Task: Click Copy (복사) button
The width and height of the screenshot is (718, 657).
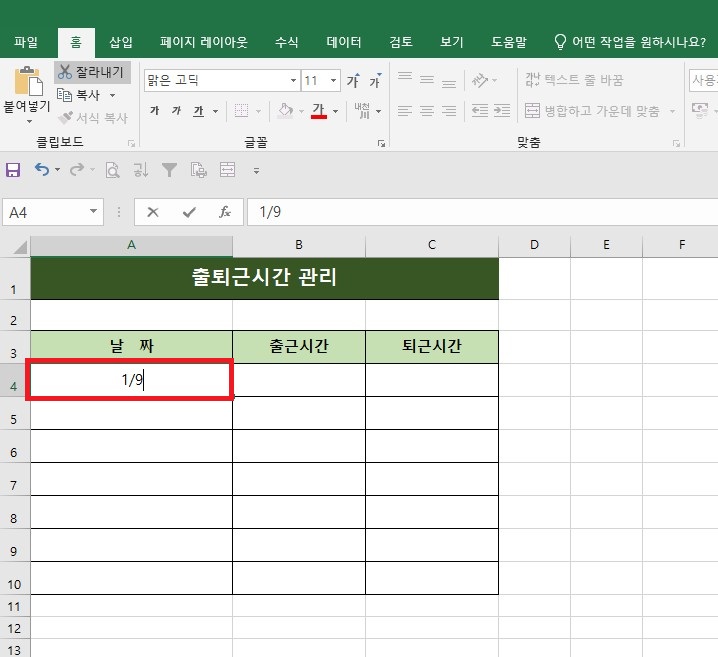Action: [79, 95]
